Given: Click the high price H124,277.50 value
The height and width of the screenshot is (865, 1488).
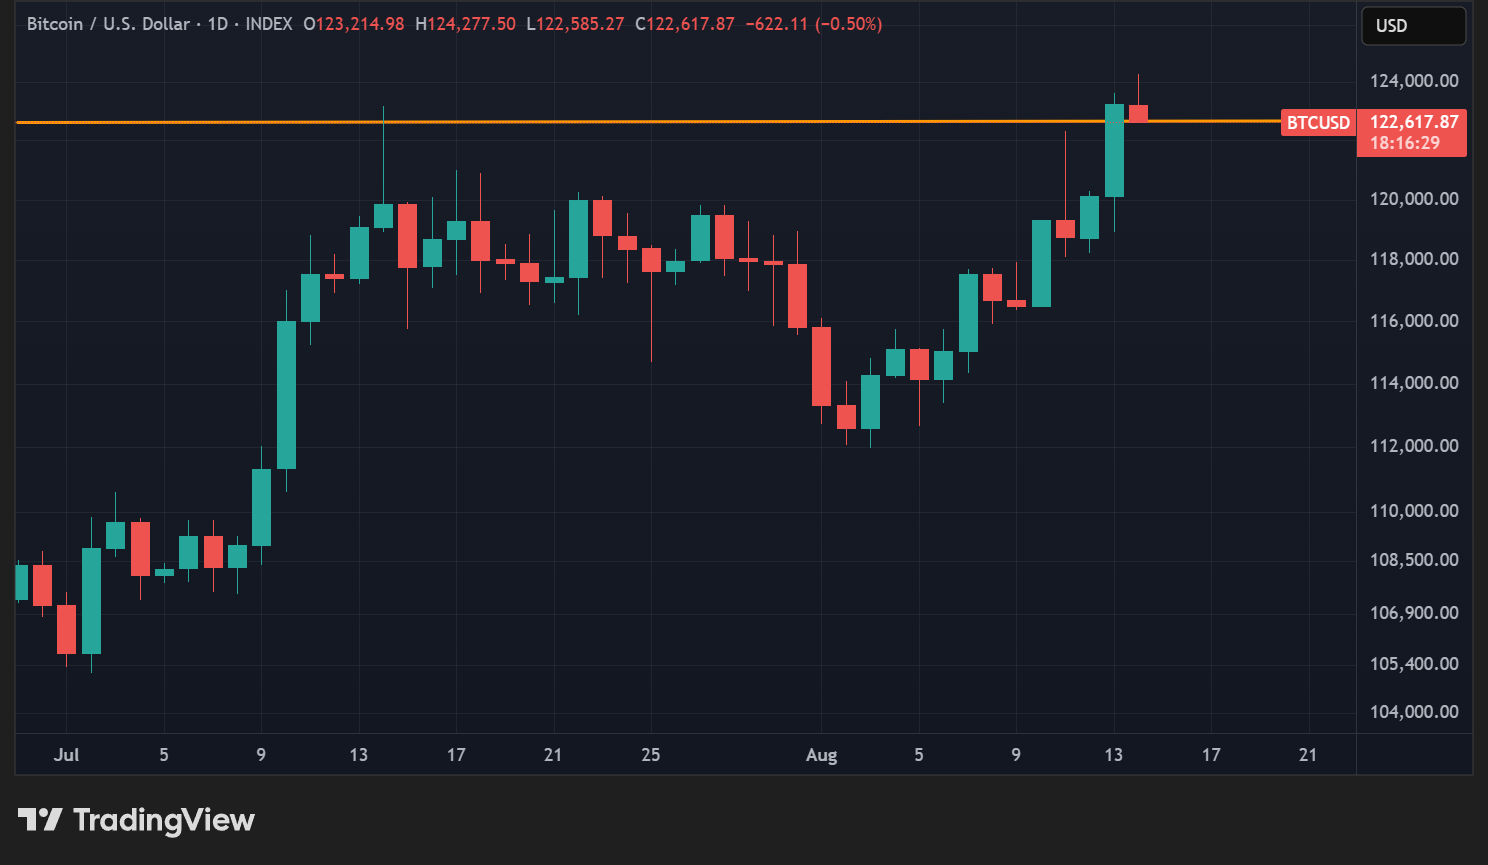Looking at the screenshot, I should [466, 24].
